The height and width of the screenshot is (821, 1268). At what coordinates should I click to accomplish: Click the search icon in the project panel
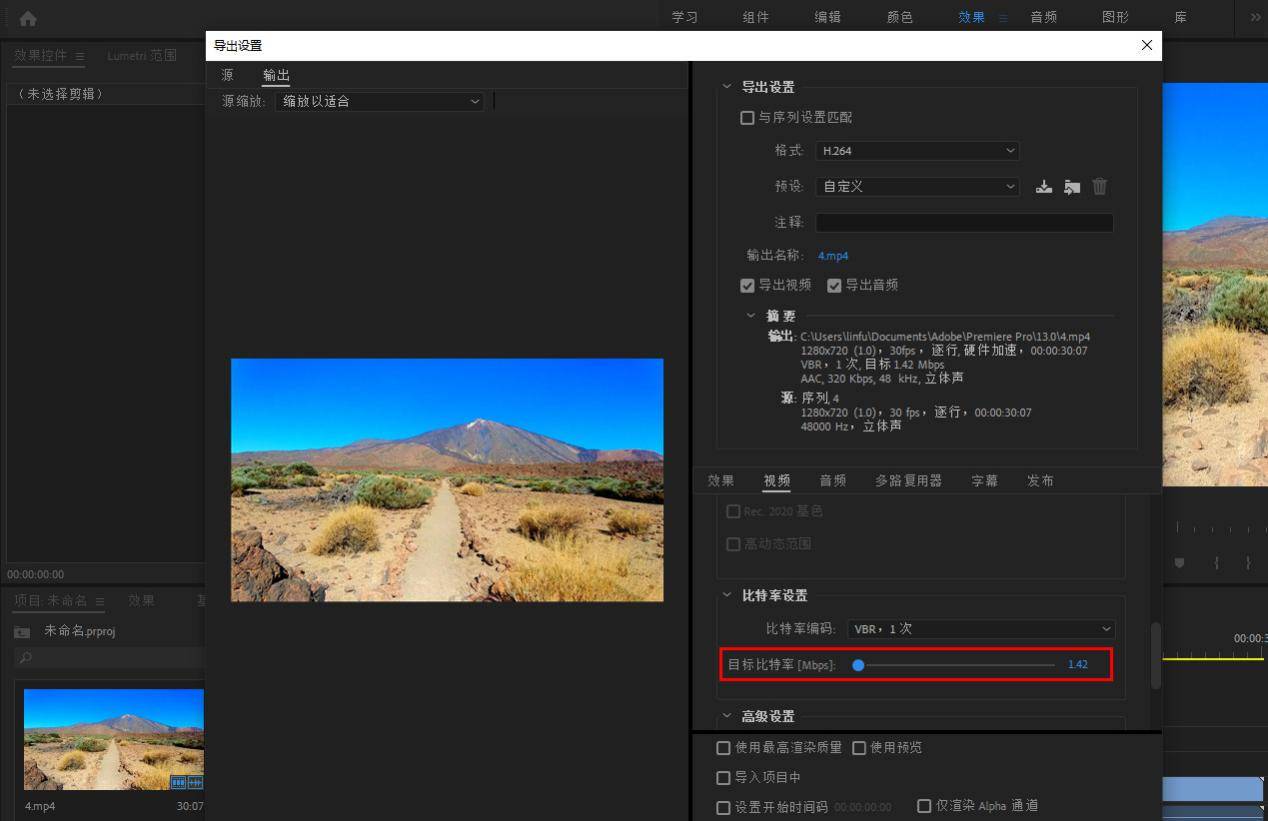pyautogui.click(x=22, y=658)
